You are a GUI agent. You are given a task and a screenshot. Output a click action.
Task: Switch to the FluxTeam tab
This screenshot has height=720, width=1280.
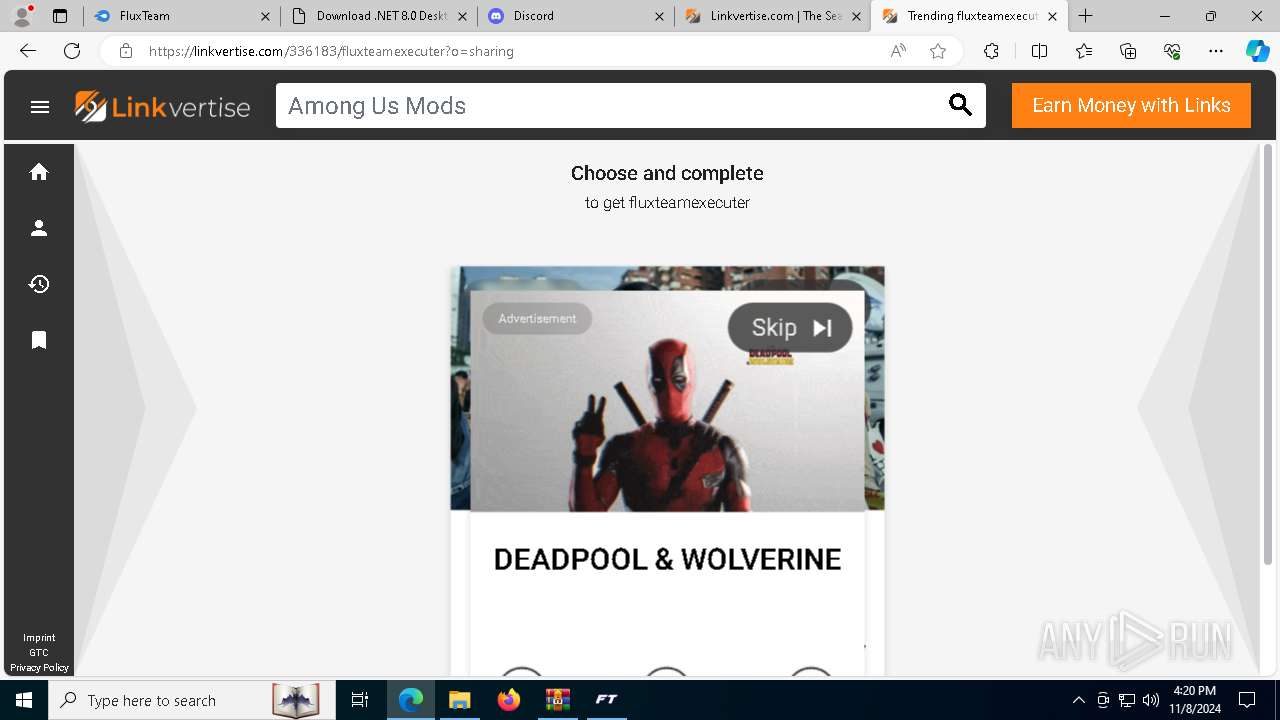(181, 16)
